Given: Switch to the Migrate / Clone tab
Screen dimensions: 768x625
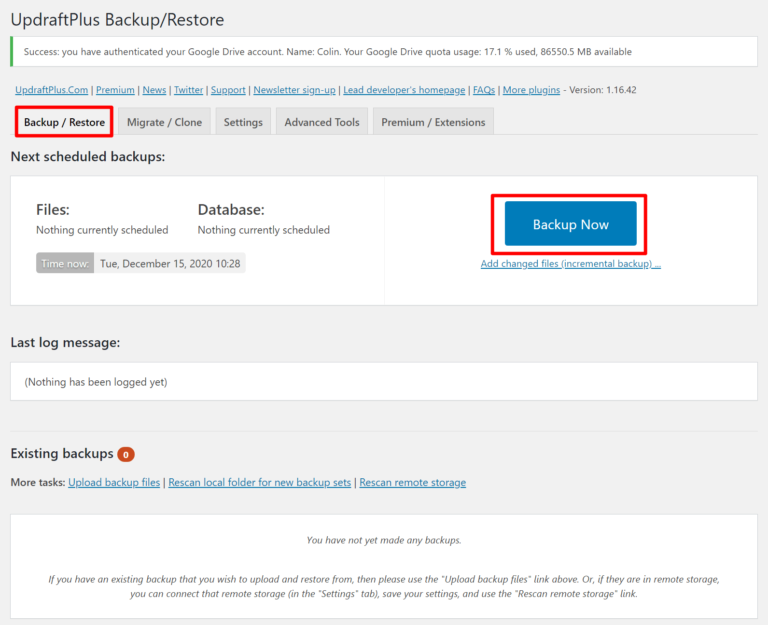Looking at the screenshot, I should point(164,122).
